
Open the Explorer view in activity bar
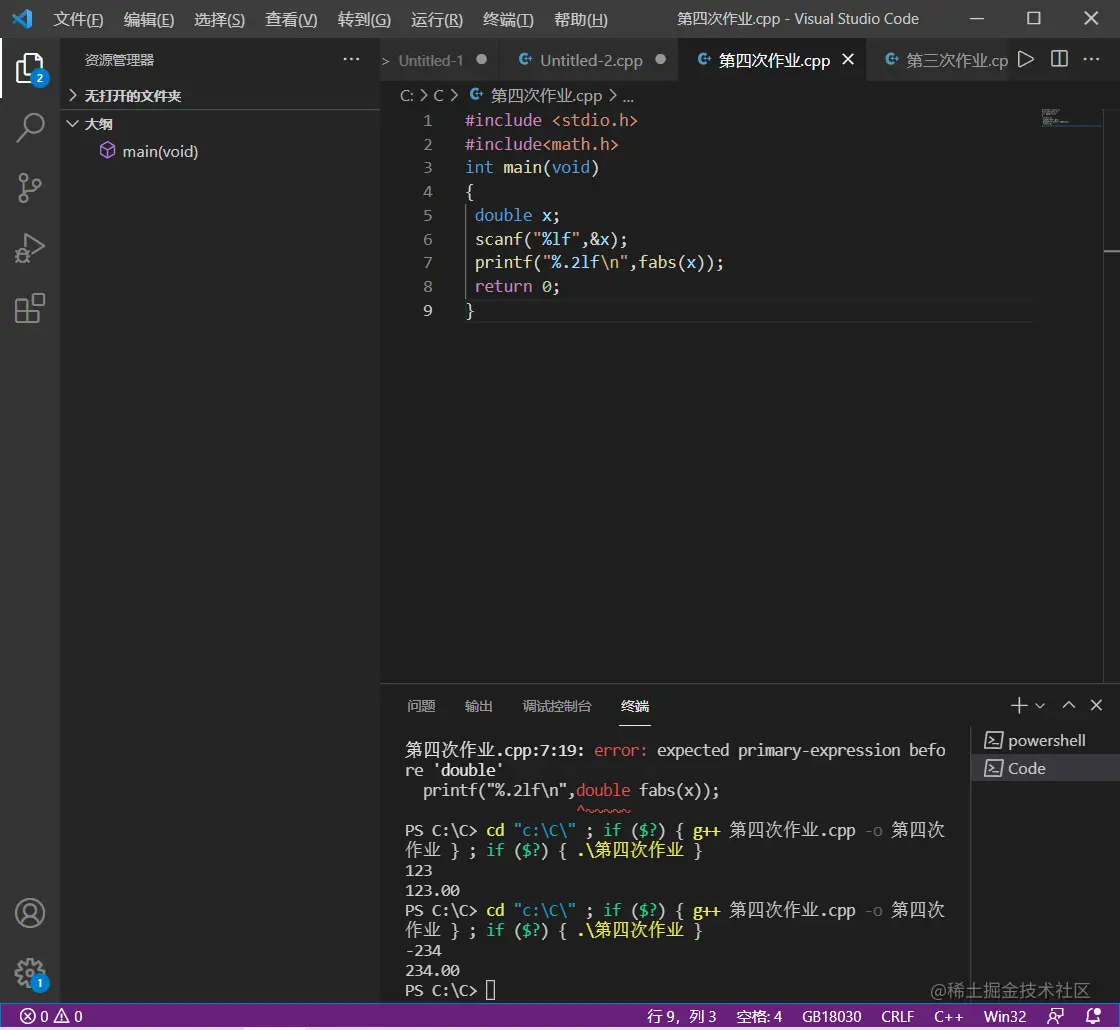coord(30,68)
